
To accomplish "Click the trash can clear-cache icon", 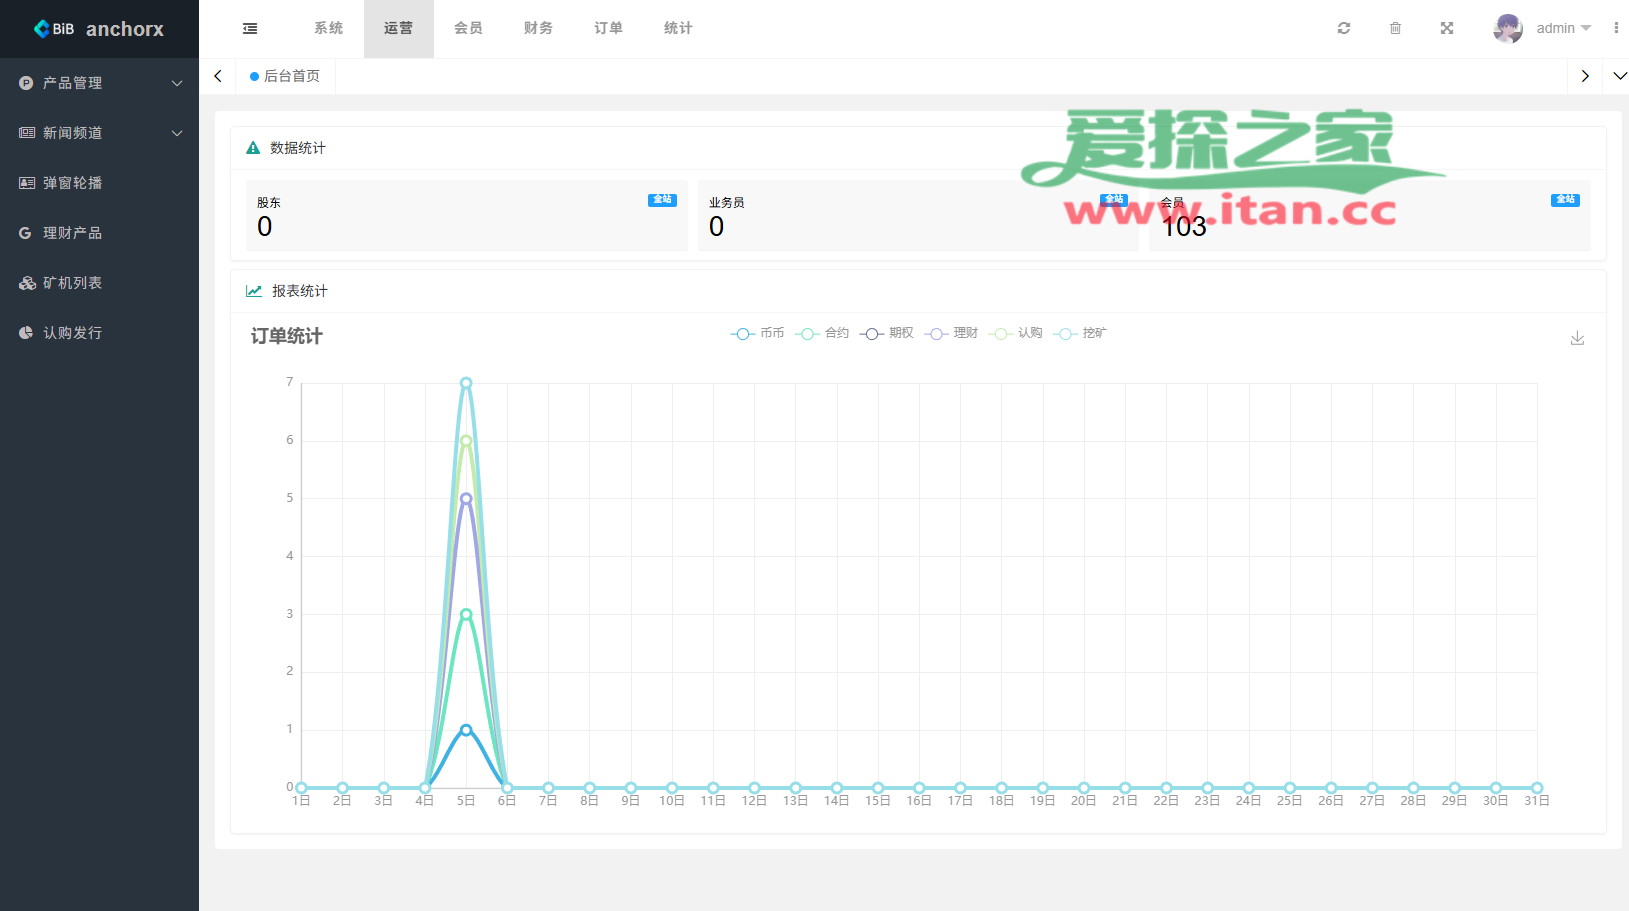I will tap(1395, 29).
